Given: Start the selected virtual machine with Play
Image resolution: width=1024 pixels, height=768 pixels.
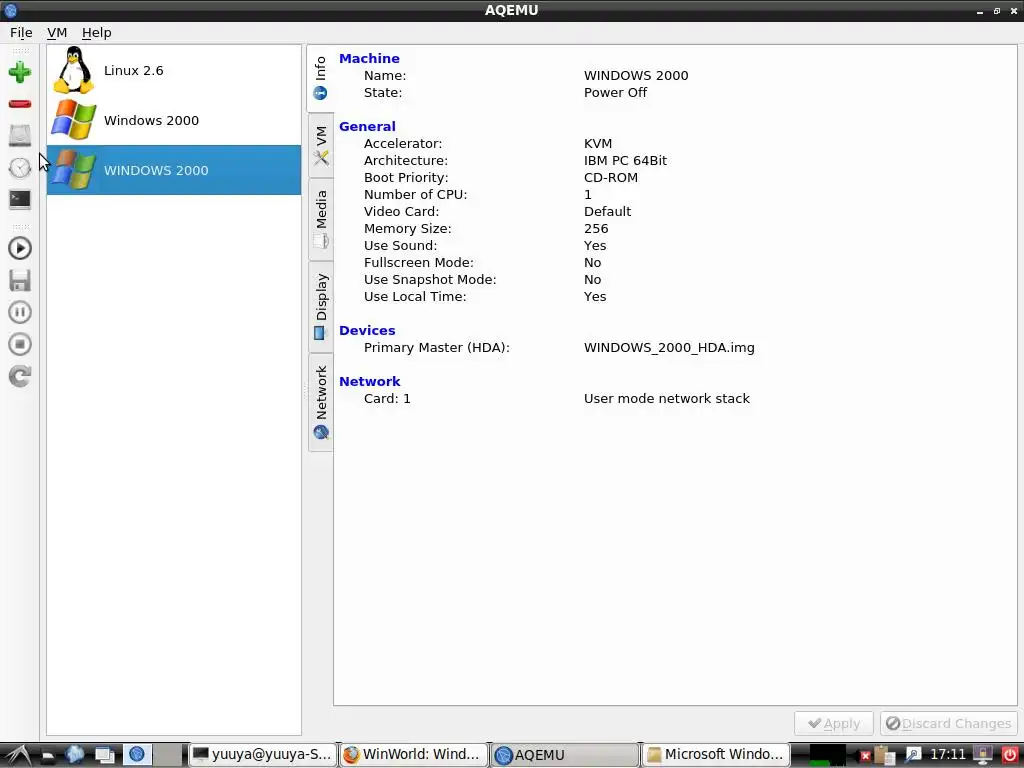Looking at the screenshot, I should [x=20, y=248].
